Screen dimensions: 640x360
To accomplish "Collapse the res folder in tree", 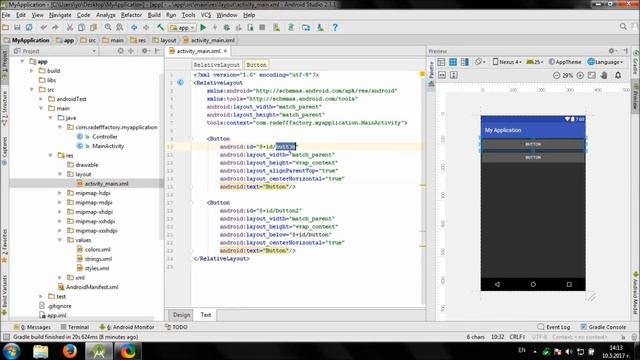I will tap(51, 155).
